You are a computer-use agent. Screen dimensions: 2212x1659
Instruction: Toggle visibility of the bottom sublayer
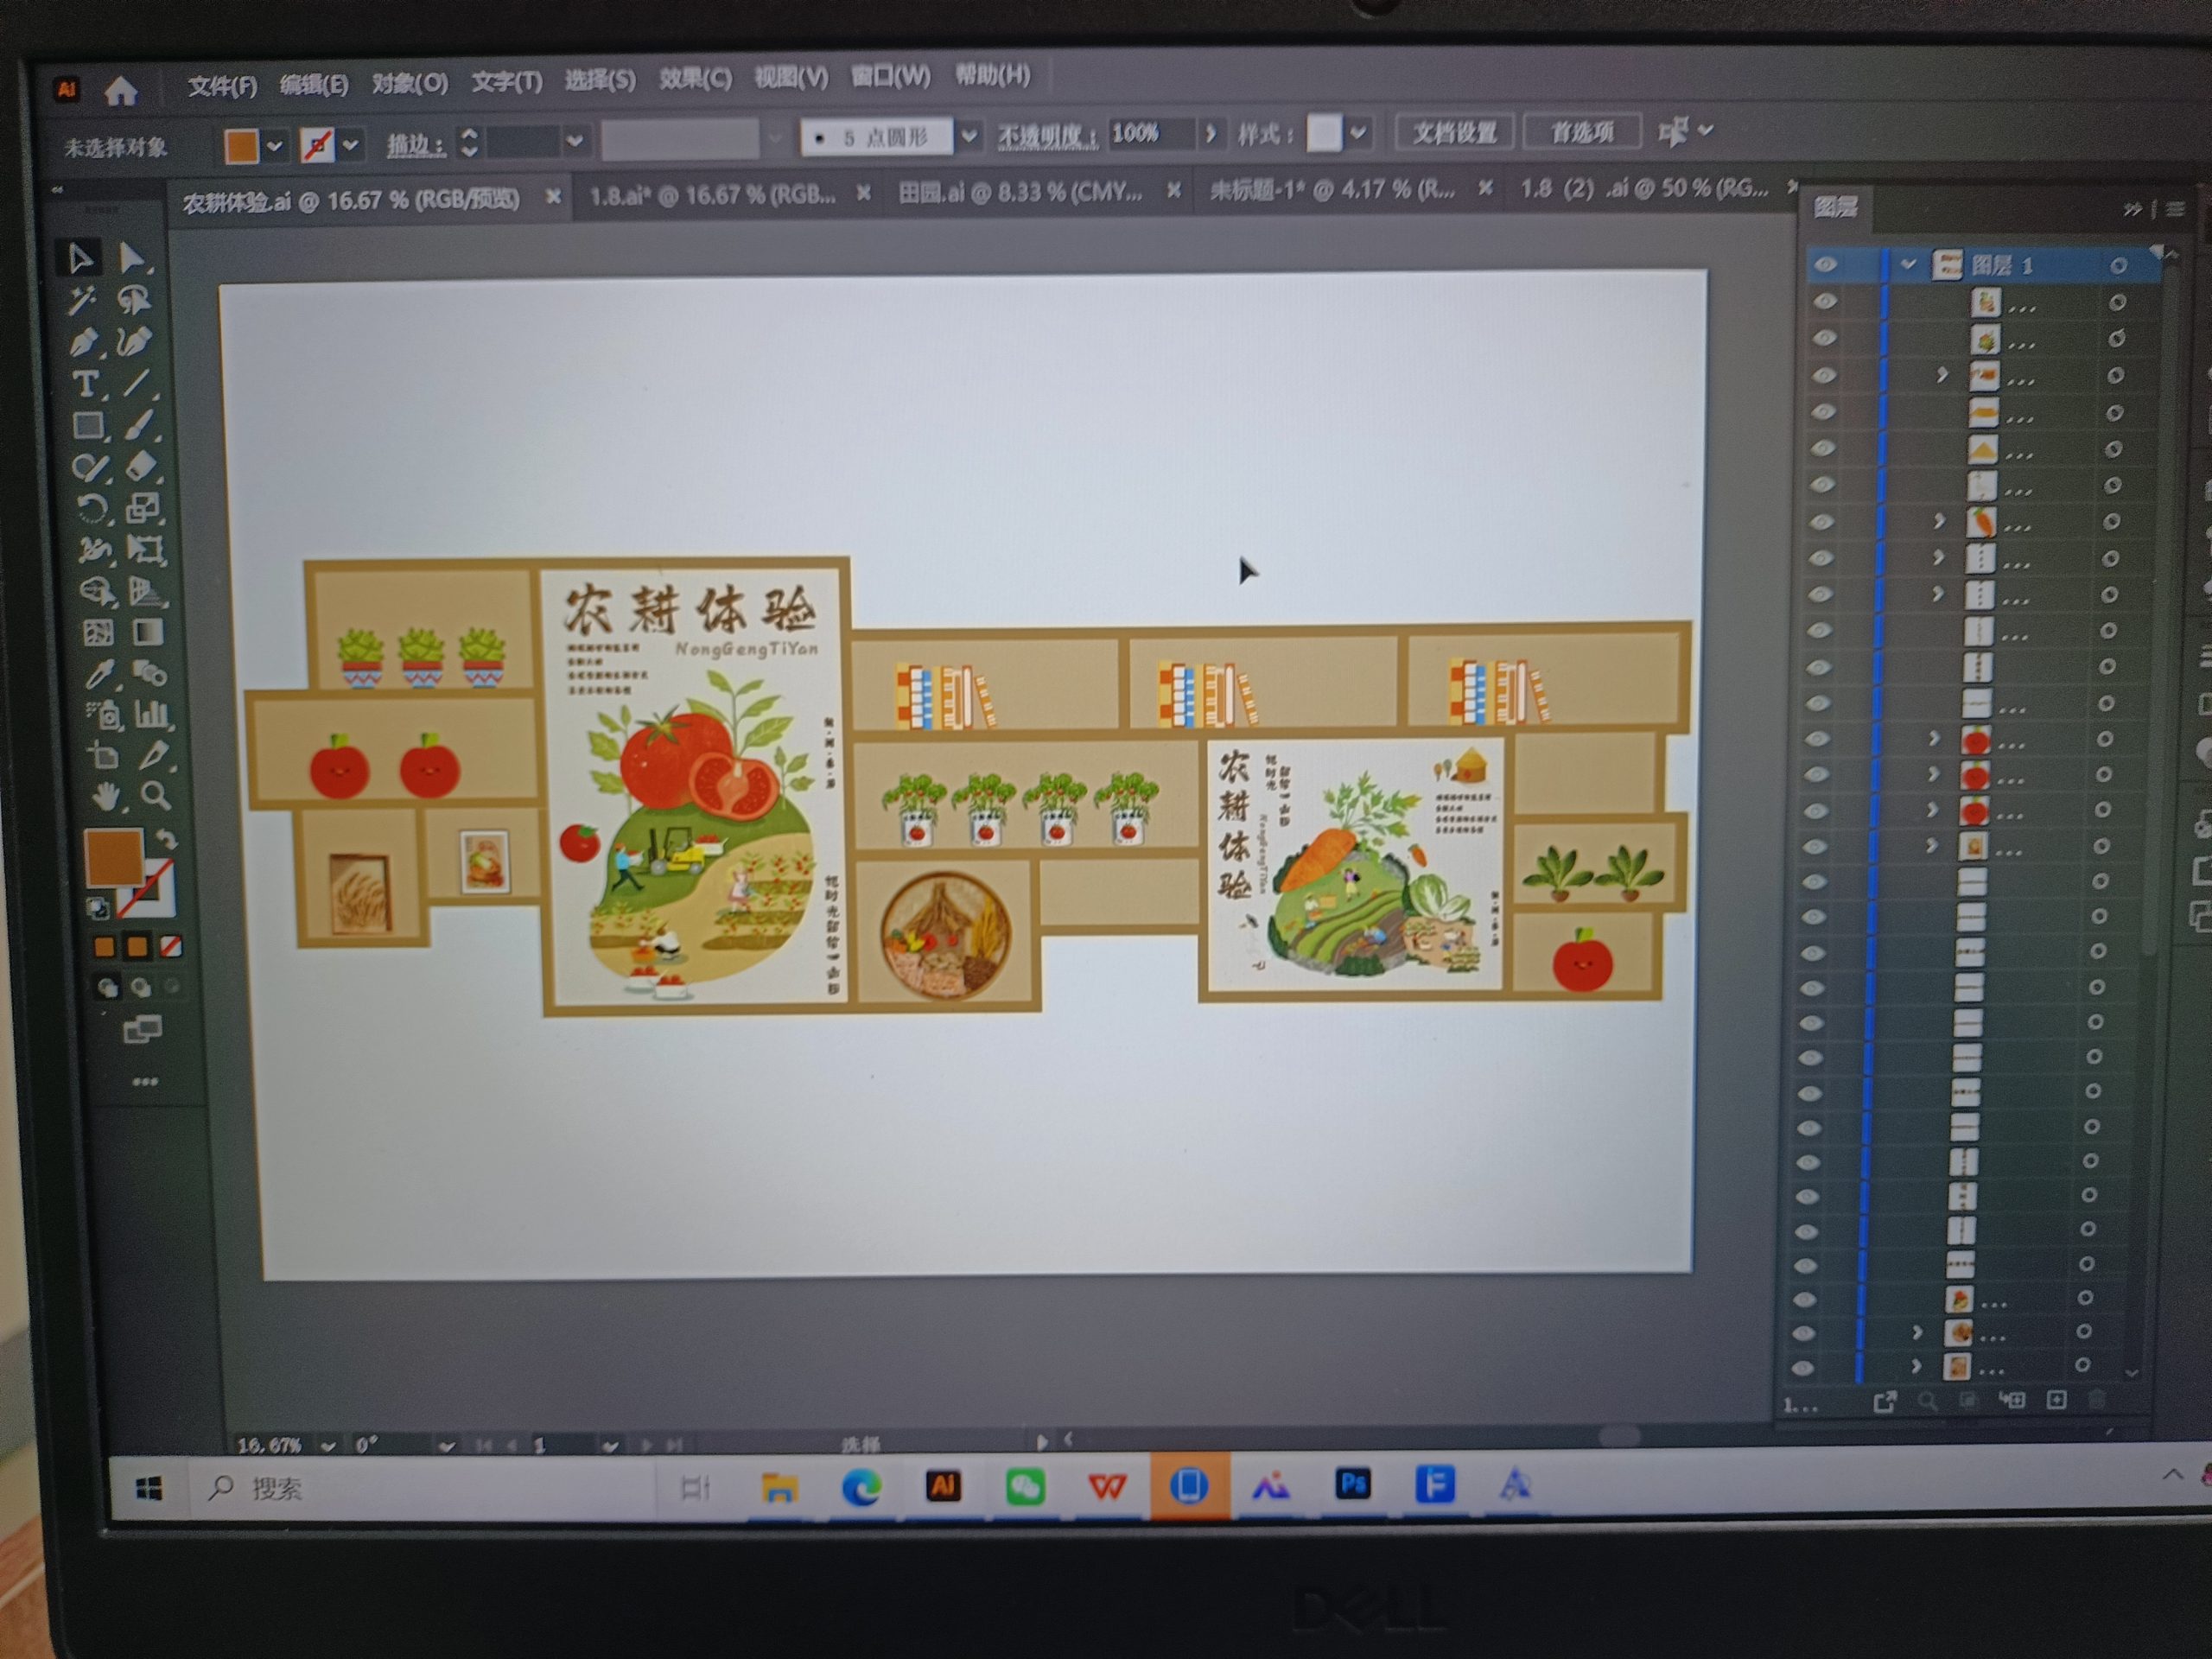[1802, 1367]
